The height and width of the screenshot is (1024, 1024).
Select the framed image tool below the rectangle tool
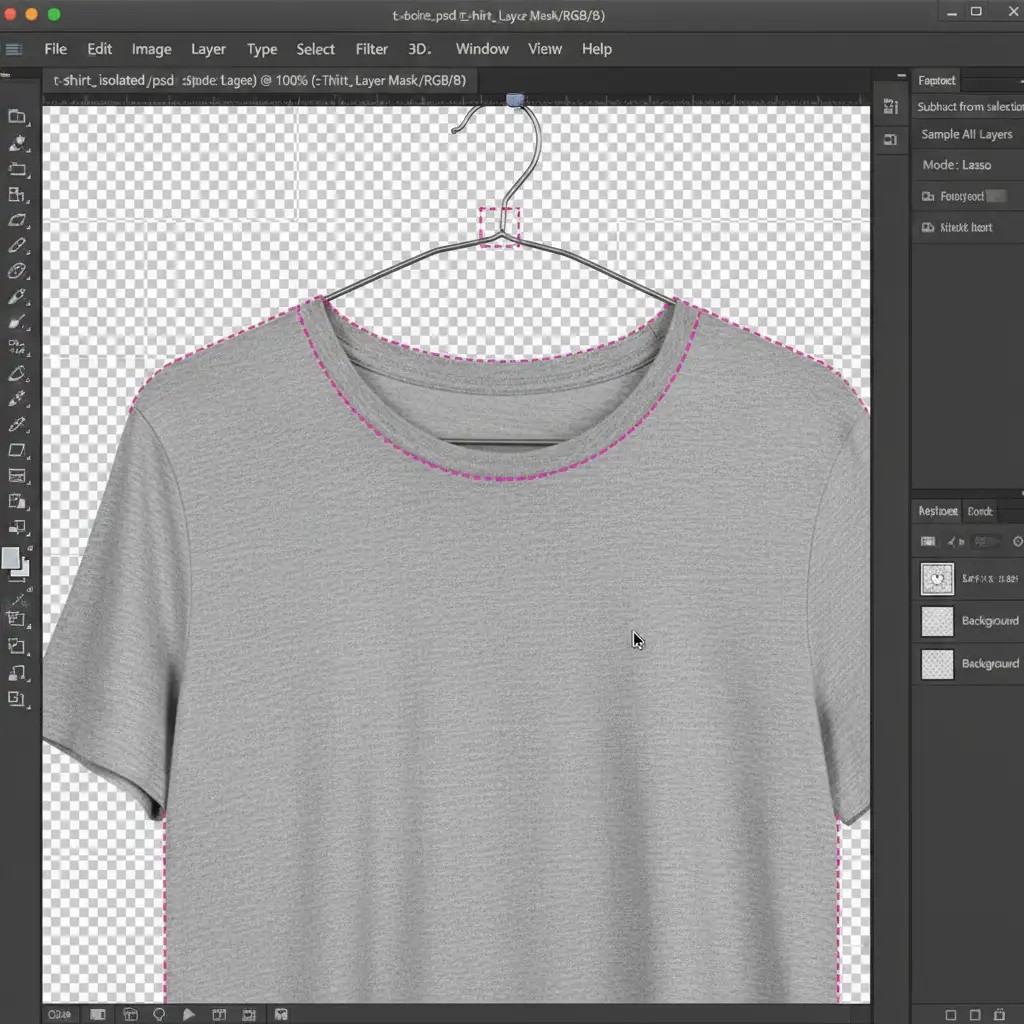(17, 476)
